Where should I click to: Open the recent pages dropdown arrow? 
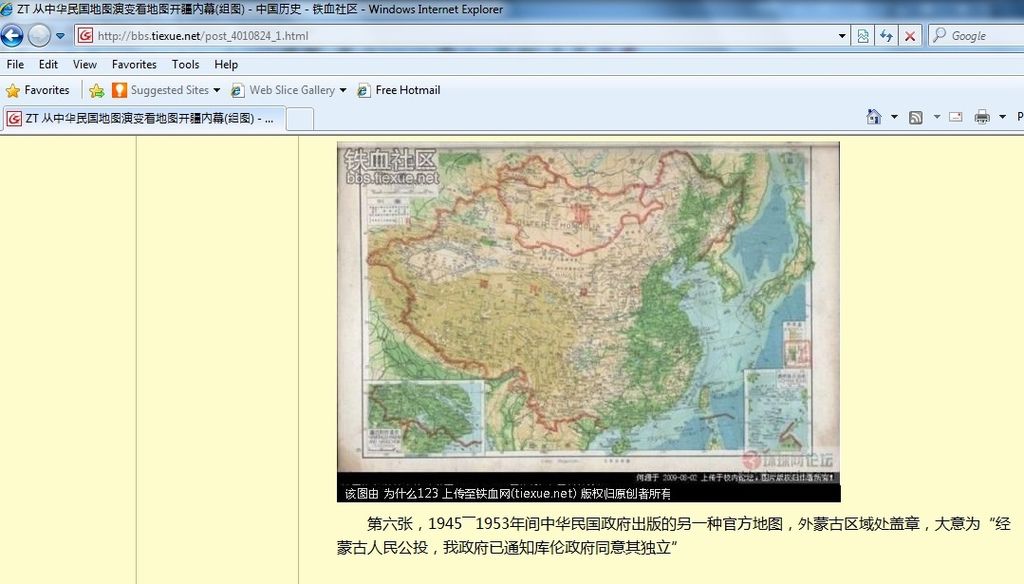point(60,36)
